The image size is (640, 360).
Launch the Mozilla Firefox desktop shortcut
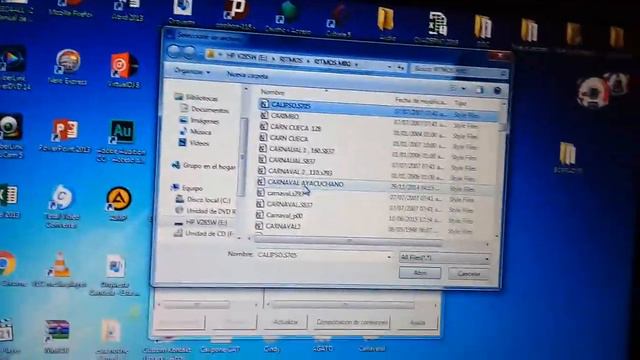click(x=70, y=8)
